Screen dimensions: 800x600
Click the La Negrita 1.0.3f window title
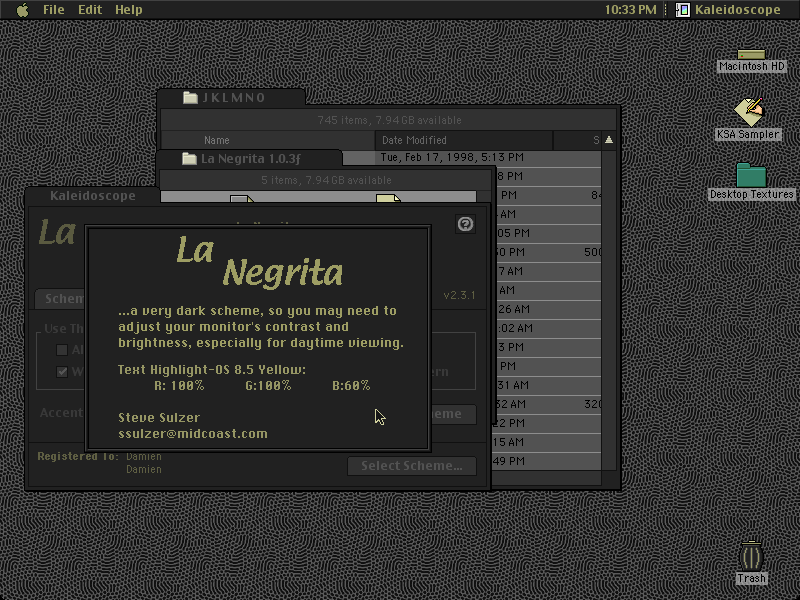click(251, 159)
